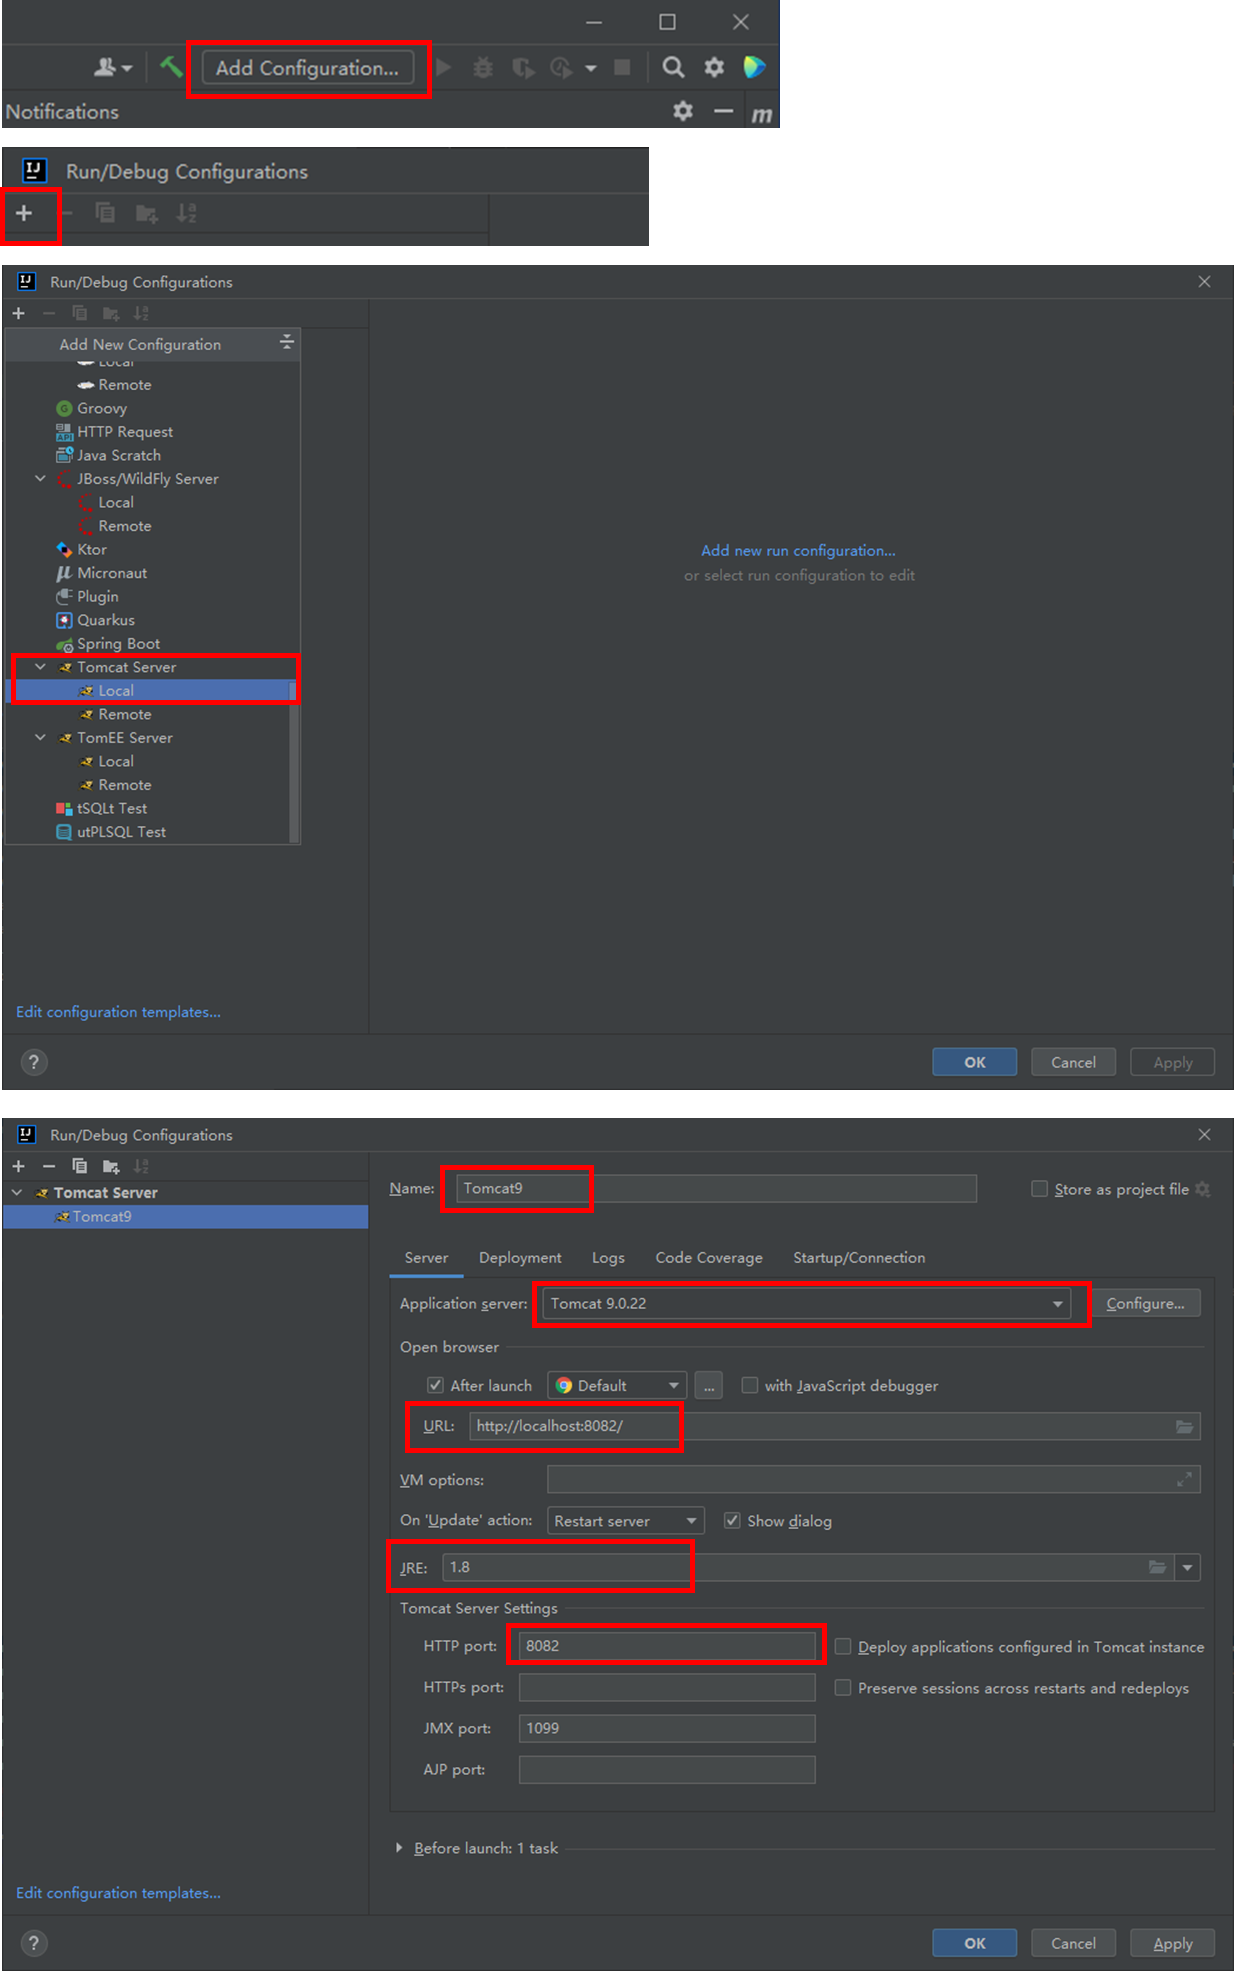Click plus icon above Add New Configuration popup
Viewport: 1234px width, 1971px height.
click(18, 313)
